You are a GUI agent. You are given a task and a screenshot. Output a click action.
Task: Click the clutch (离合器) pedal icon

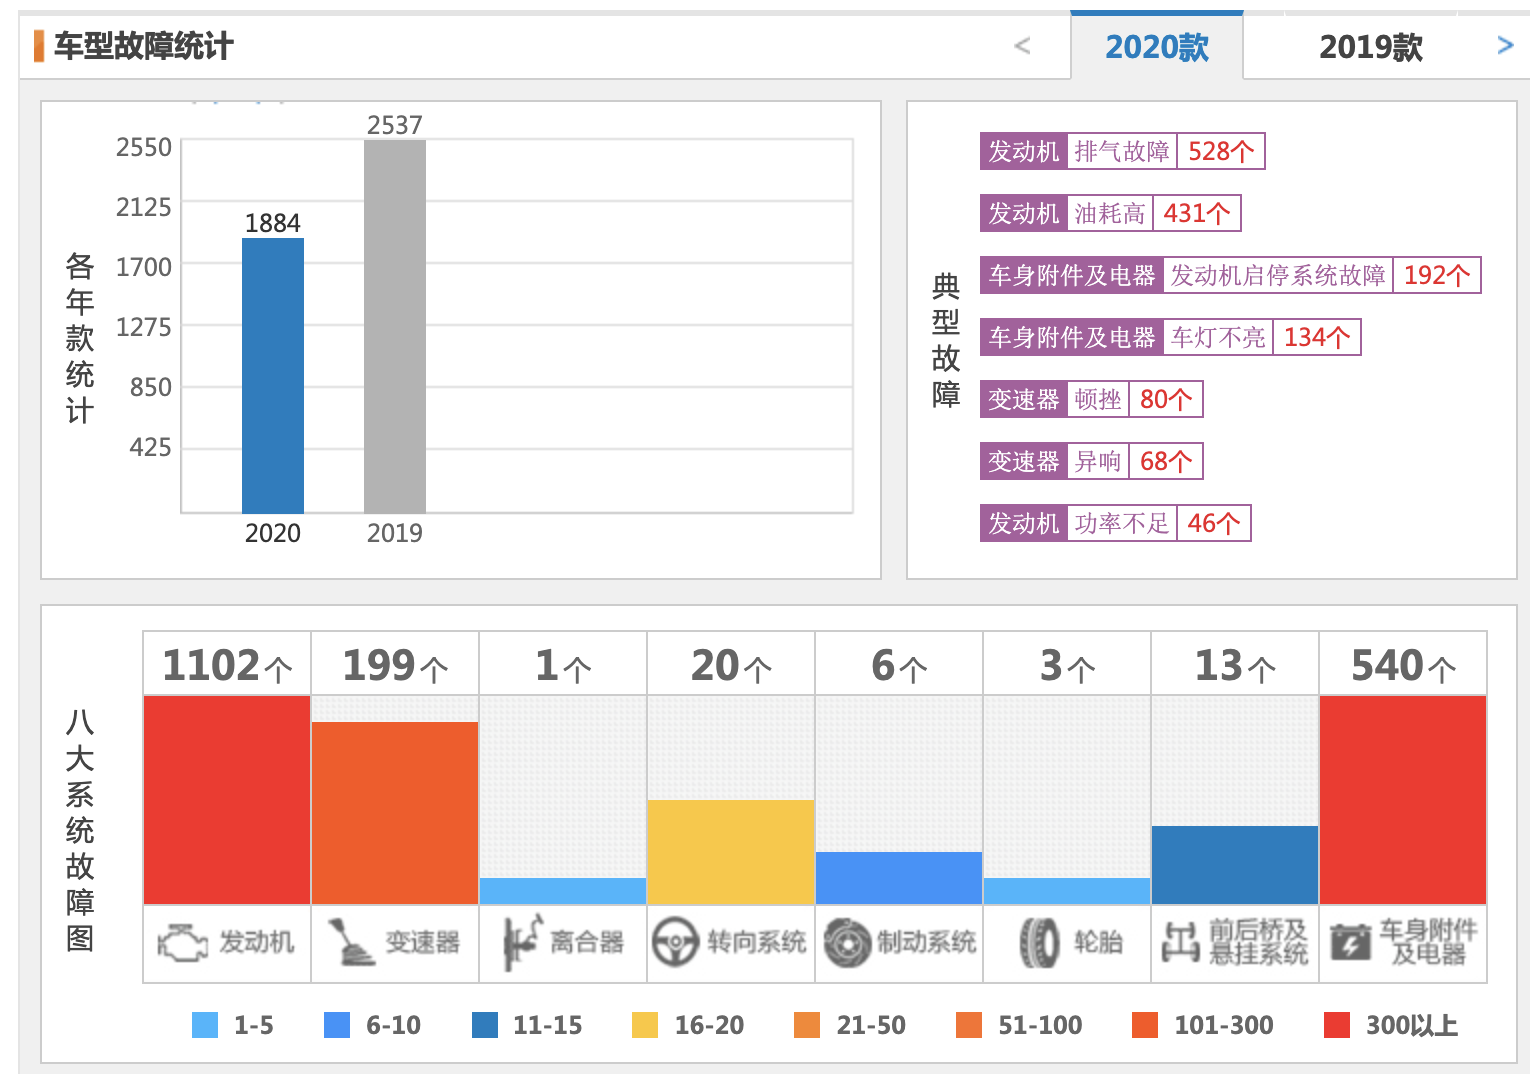pos(521,942)
